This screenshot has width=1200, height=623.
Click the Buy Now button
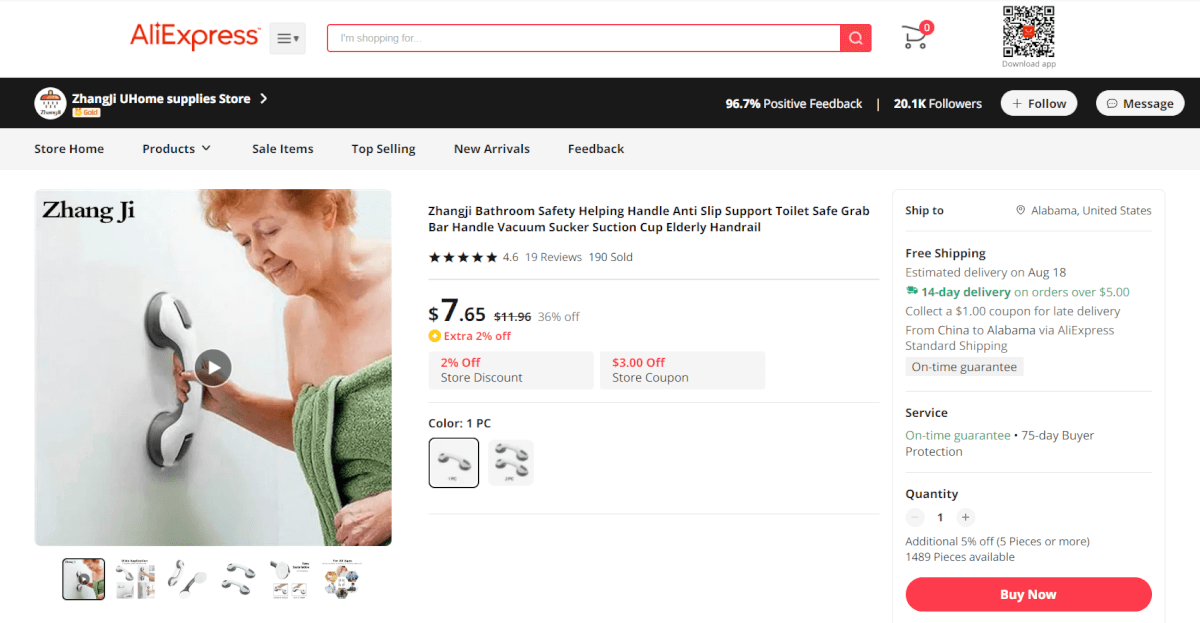coord(1028,594)
